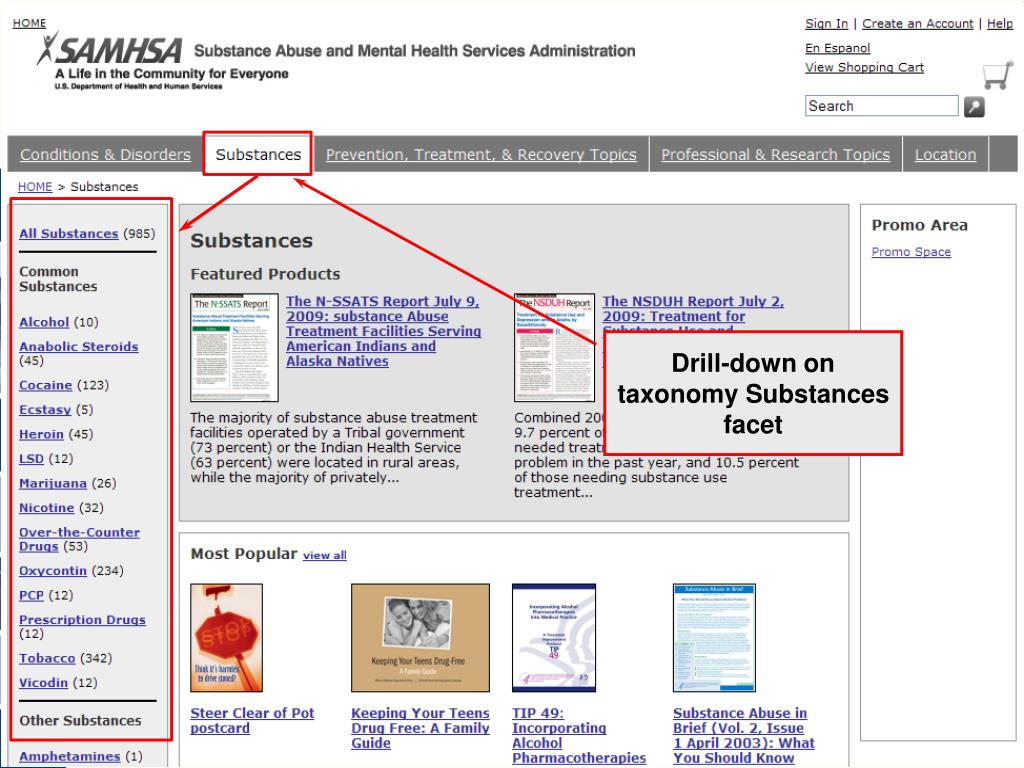The height and width of the screenshot is (768, 1024).
Task: Click Create an Account link
Action: point(918,24)
